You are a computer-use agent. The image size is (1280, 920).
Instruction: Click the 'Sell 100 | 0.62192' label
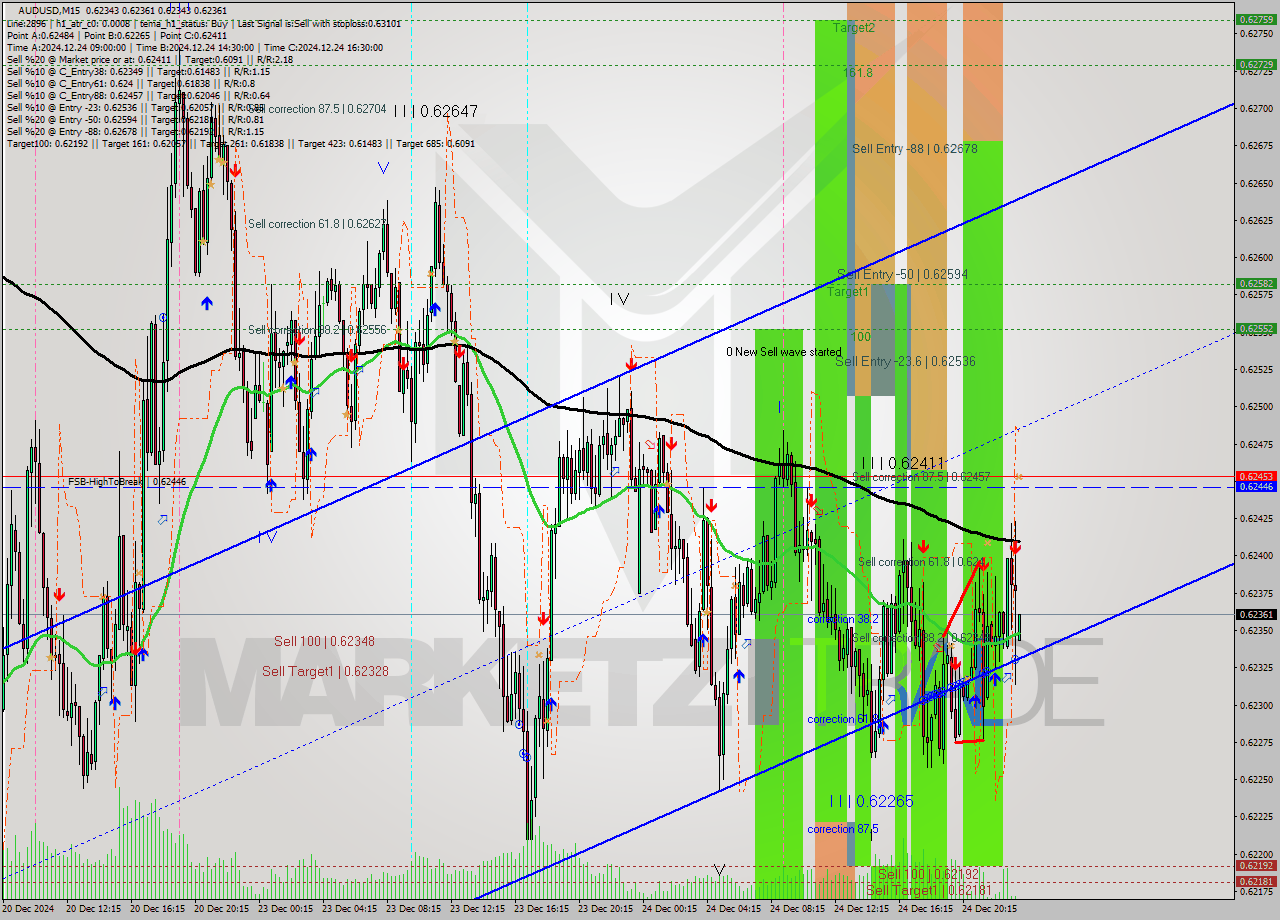click(927, 874)
